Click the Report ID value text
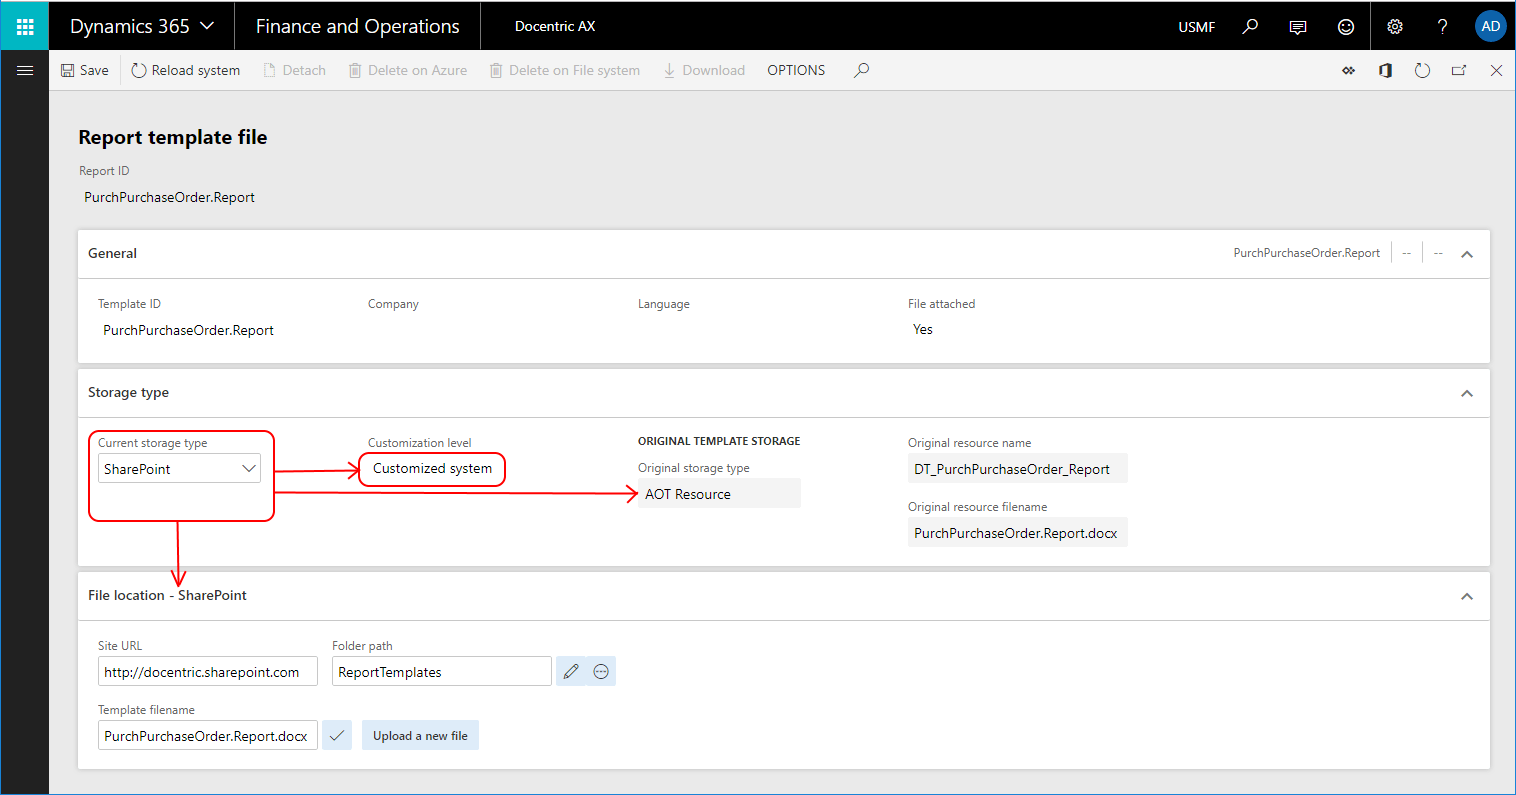The image size is (1516, 795). pos(169,197)
